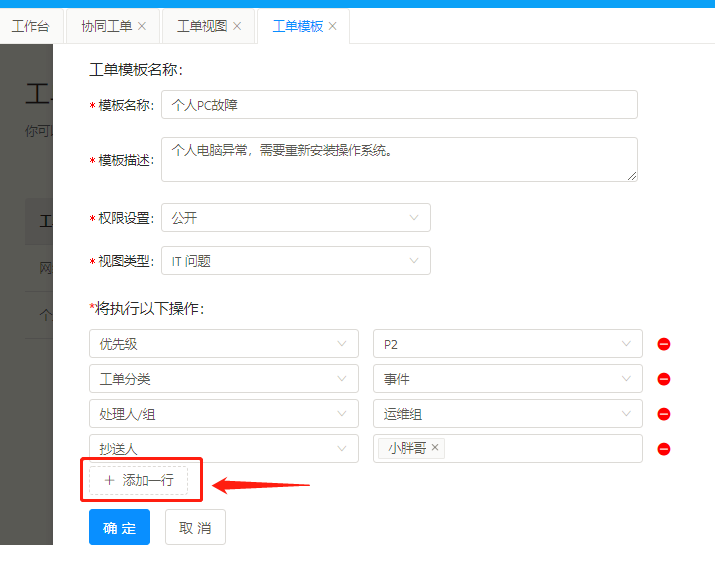Delete the 抄送人 row with red minus icon
715x574 pixels.
(663, 449)
